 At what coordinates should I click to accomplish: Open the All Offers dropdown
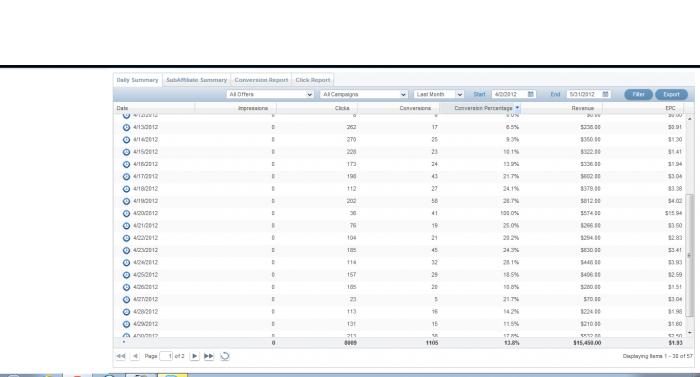(x=270, y=94)
